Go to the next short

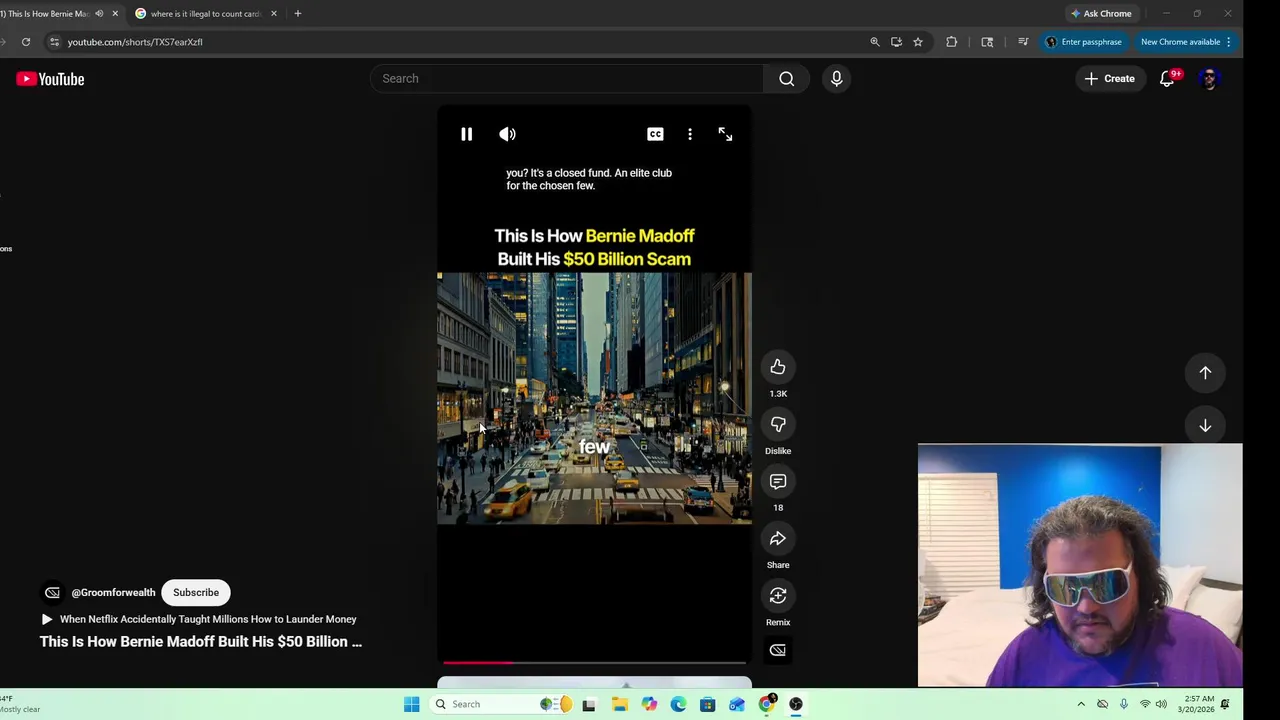pos(1205,426)
